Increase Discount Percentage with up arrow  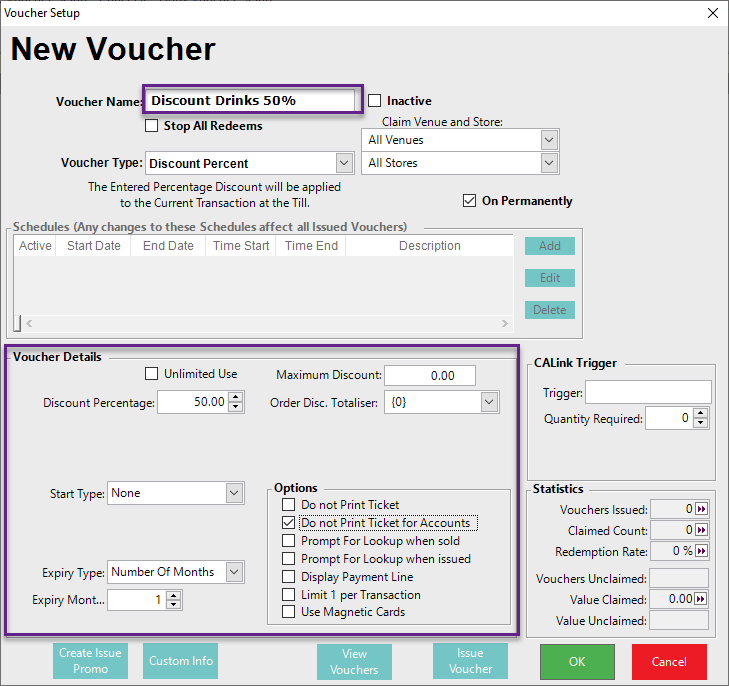235,398
